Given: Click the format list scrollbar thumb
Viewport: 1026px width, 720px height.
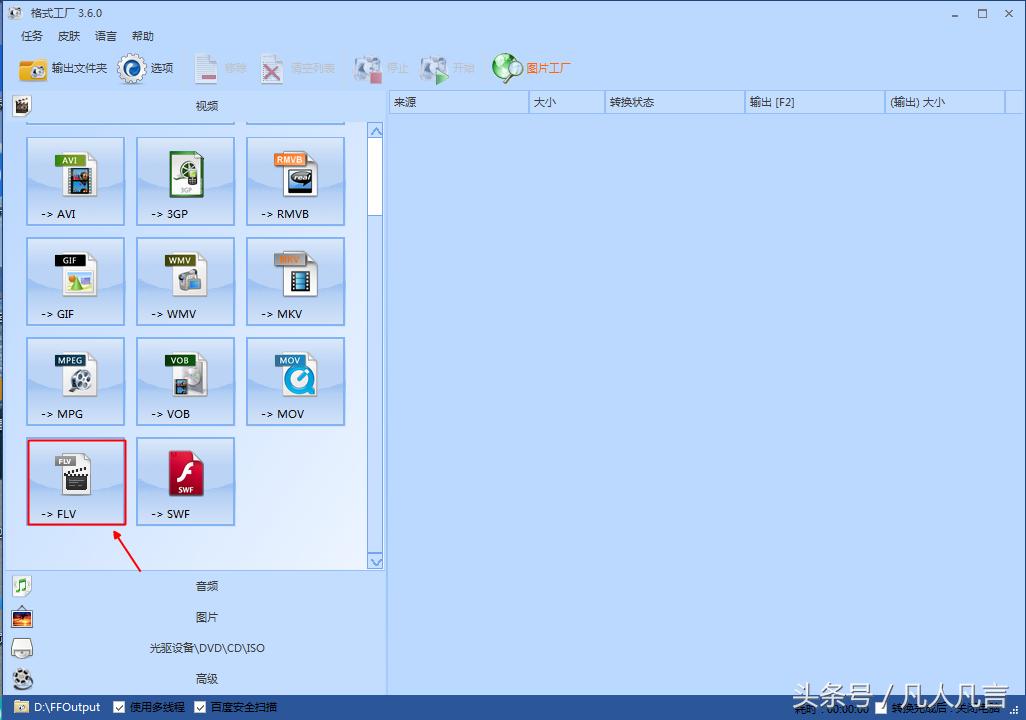Looking at the screenshot, I should (x=376, y=177).
